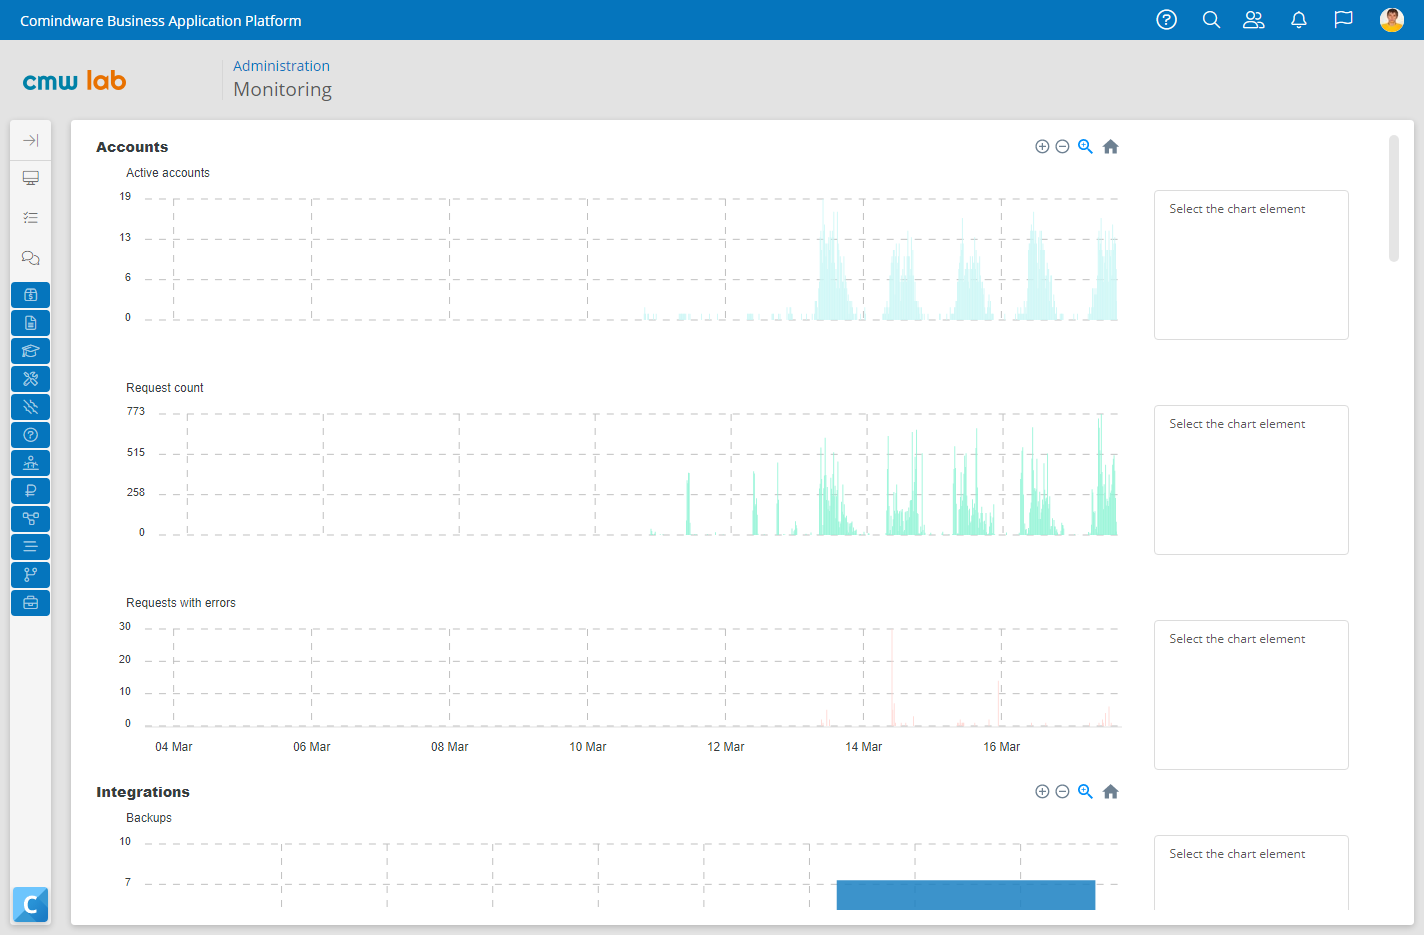The image size is (1424, 935).
Task: Click the Monitoring page title
Action: click(282, 90)
